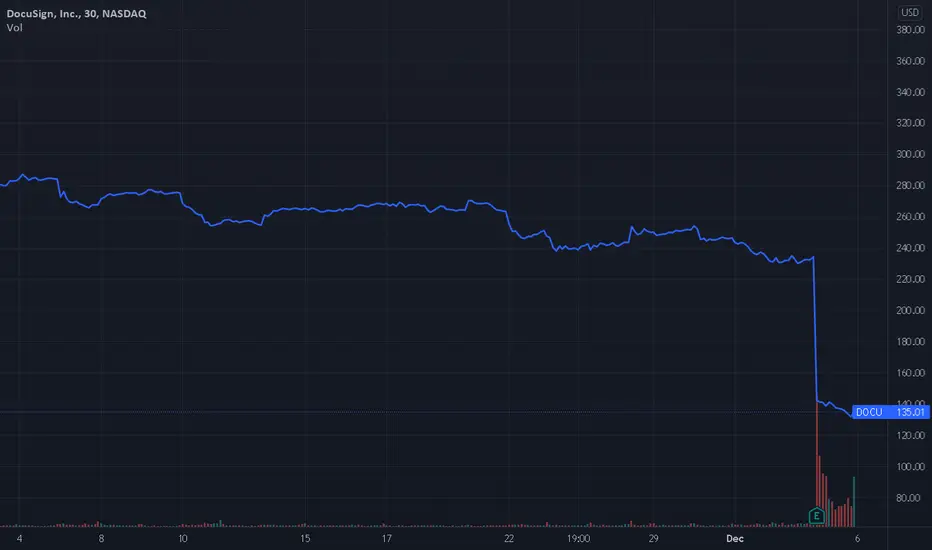Image resolution: width=932 pixels, height=550 pixels.
Task: Click the 340.00 price axis label
Action: tap(910, 92)
